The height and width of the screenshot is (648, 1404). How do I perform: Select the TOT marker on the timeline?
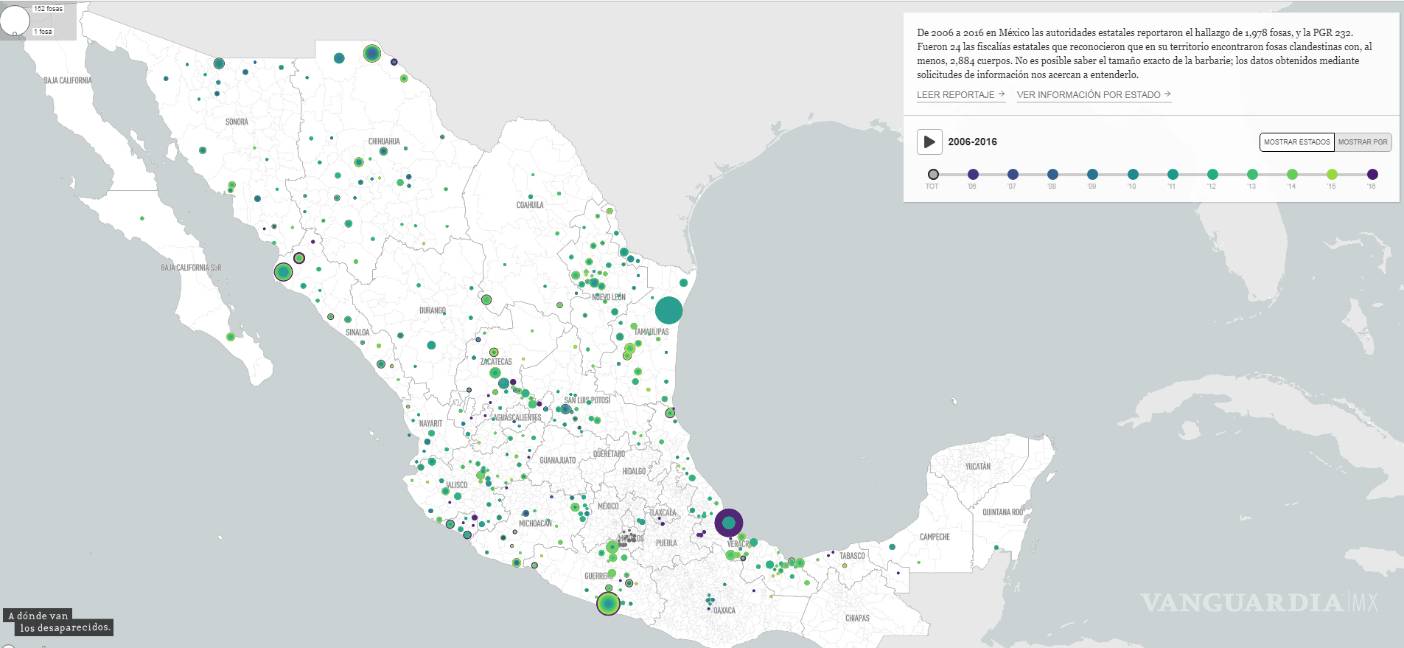pyautogui.click(x=933, y=174)
